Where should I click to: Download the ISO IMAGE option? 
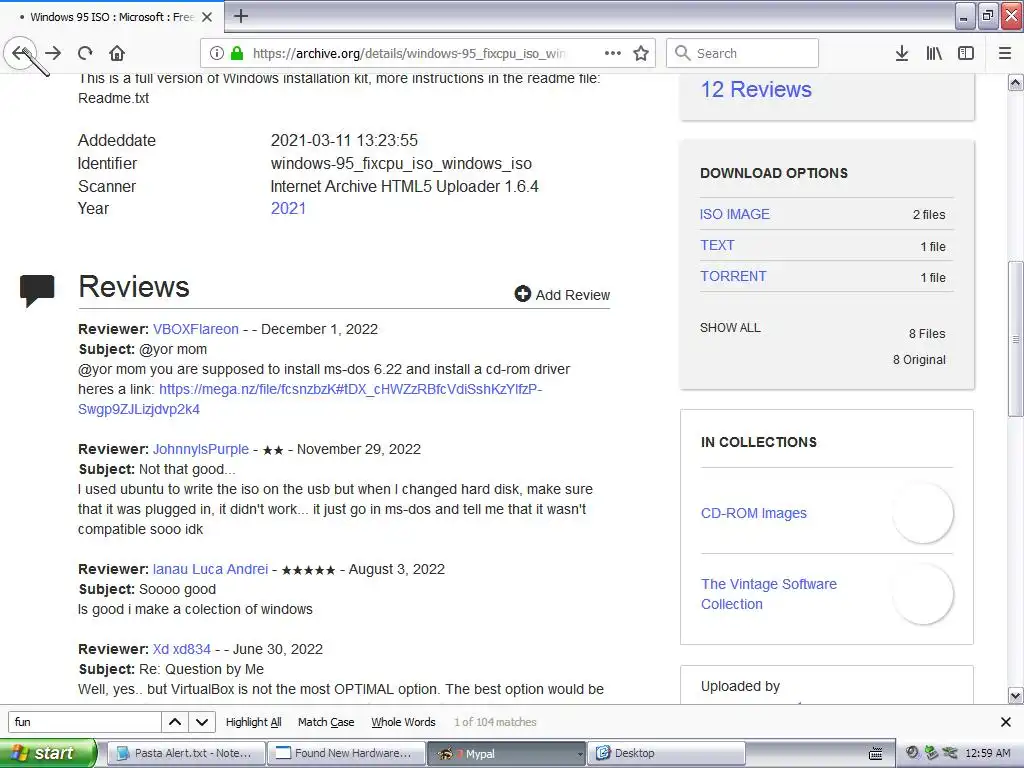[735, 214]
